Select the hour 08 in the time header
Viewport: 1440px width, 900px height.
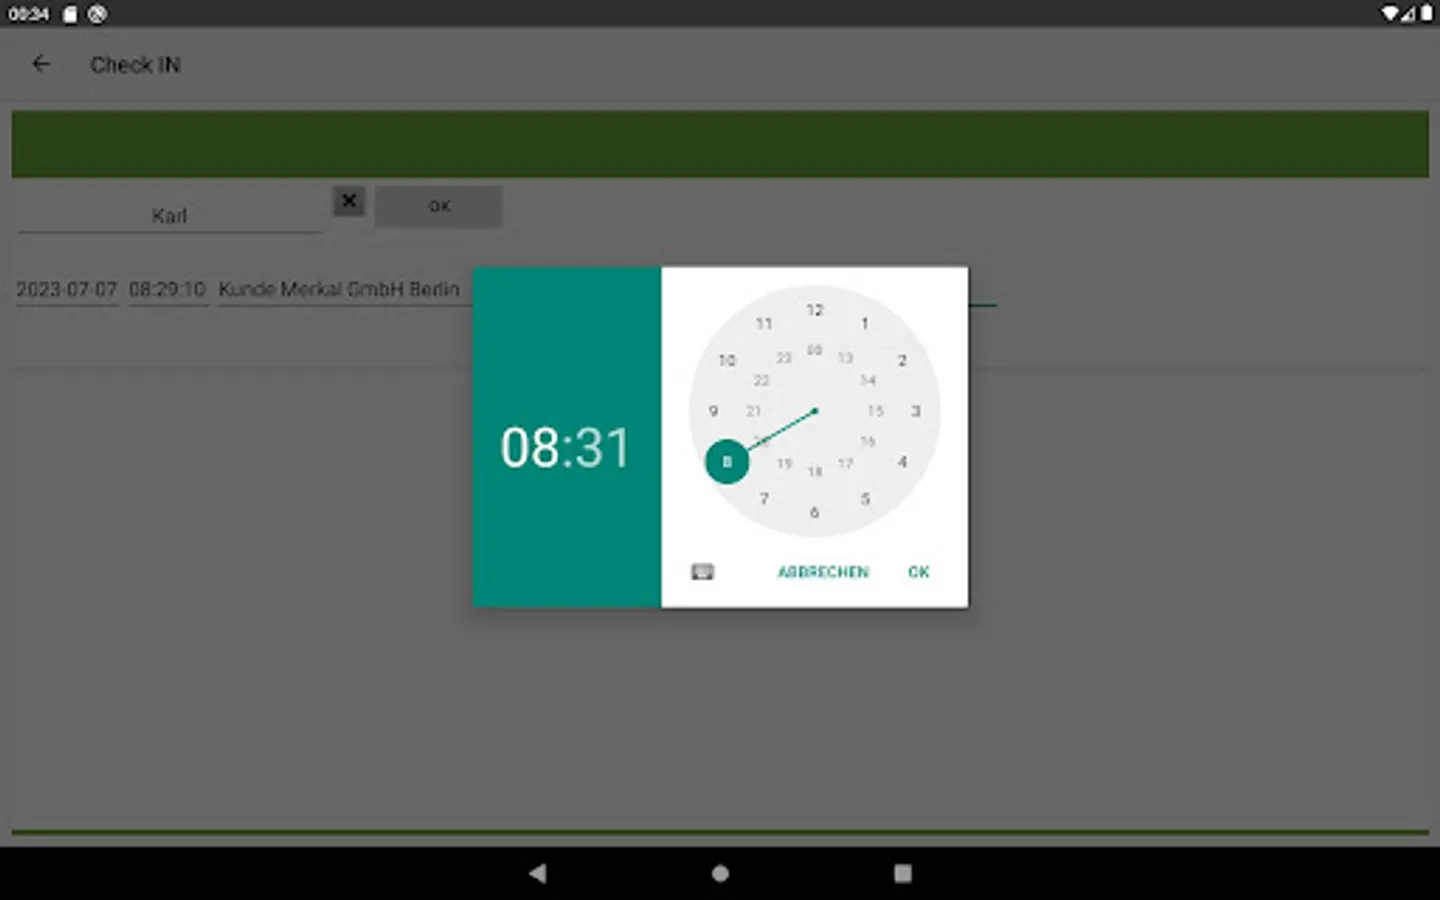pyautogui.click(x=529, y=447)
